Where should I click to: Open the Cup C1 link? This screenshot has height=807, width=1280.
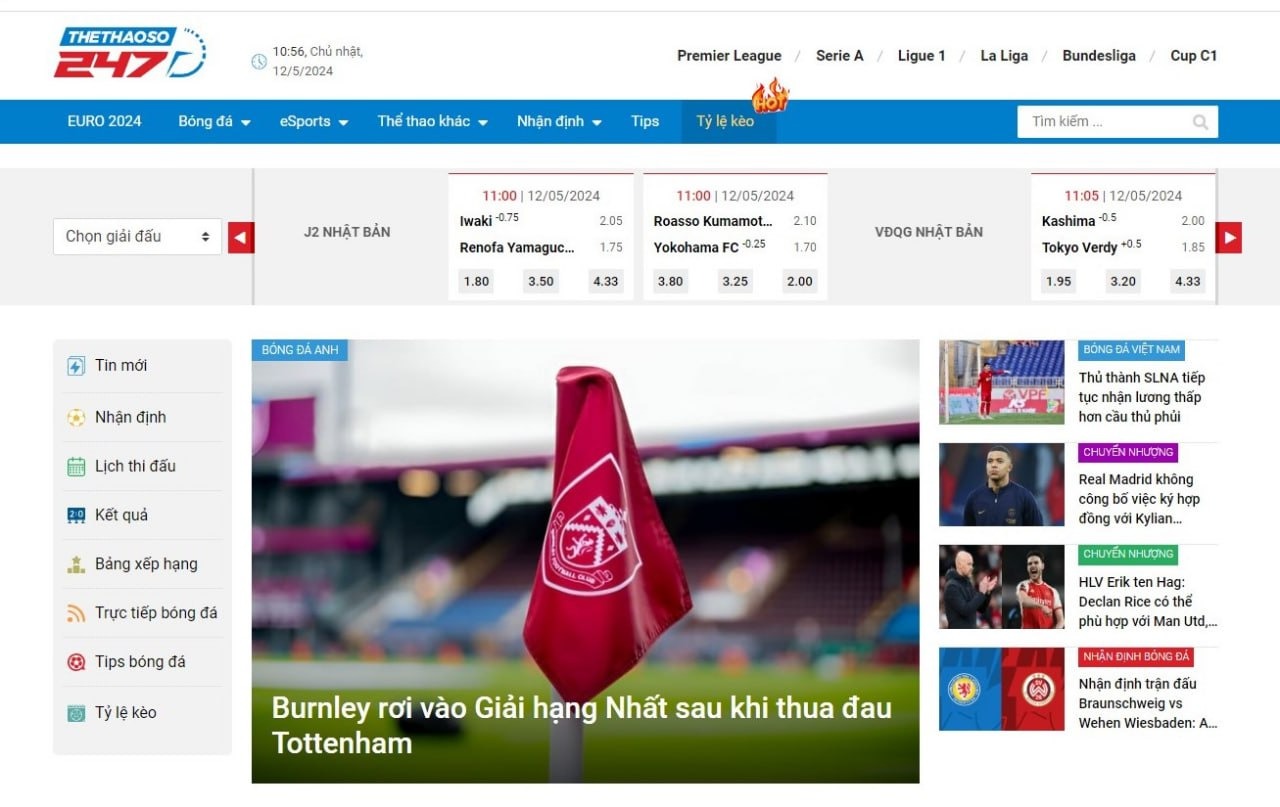tap(1194, 56)
